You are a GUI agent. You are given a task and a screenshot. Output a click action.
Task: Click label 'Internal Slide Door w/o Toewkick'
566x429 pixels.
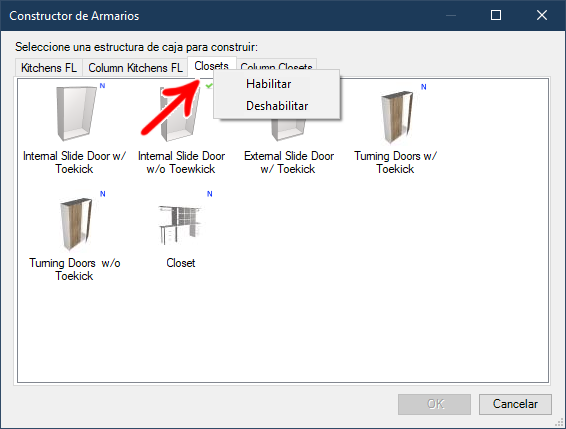point(181,162)
